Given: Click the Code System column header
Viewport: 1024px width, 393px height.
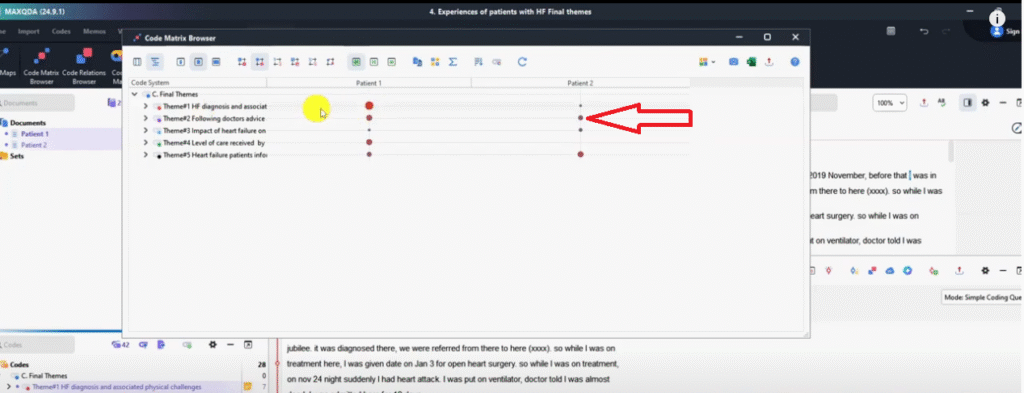Looking at the screenshot, I should [198, 83].
